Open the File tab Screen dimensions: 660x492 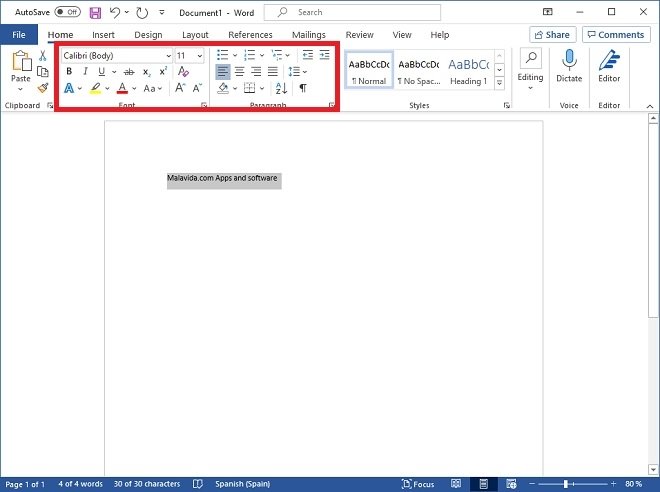pyautogui.click(x=19, y=35)
